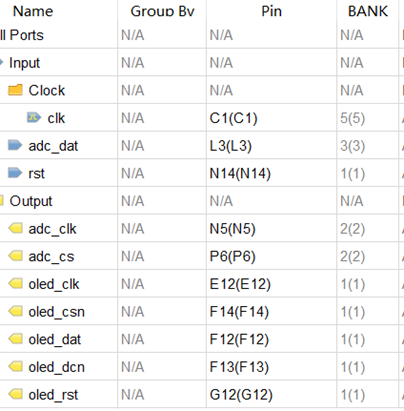Click the oled_csn output port icon

(x=15, y=311)
